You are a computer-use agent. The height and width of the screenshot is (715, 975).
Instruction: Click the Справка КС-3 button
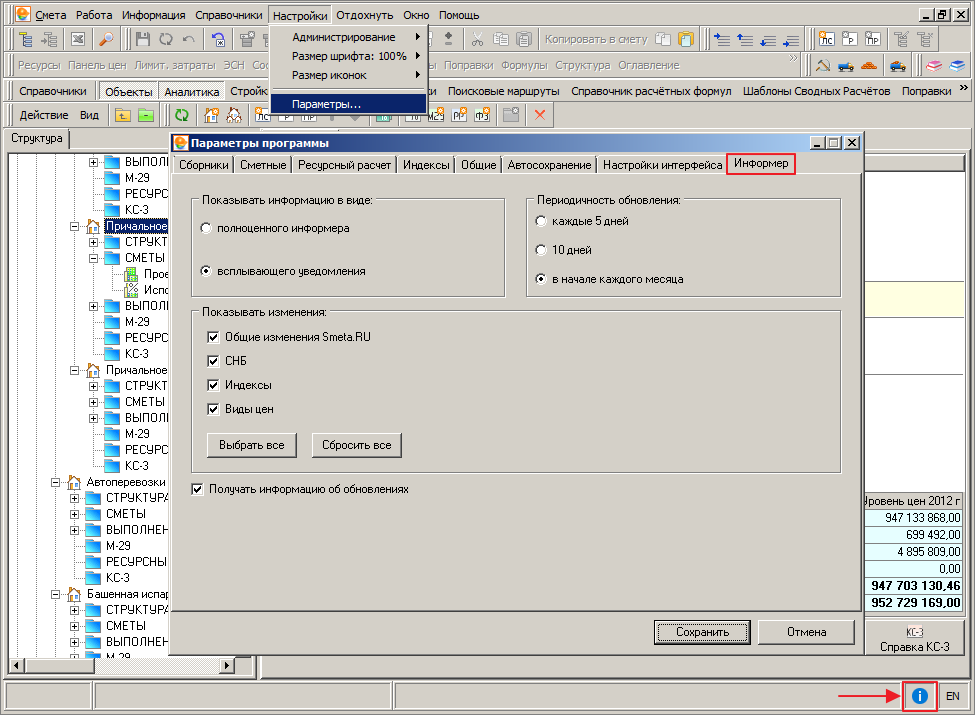tap(914, 639)
